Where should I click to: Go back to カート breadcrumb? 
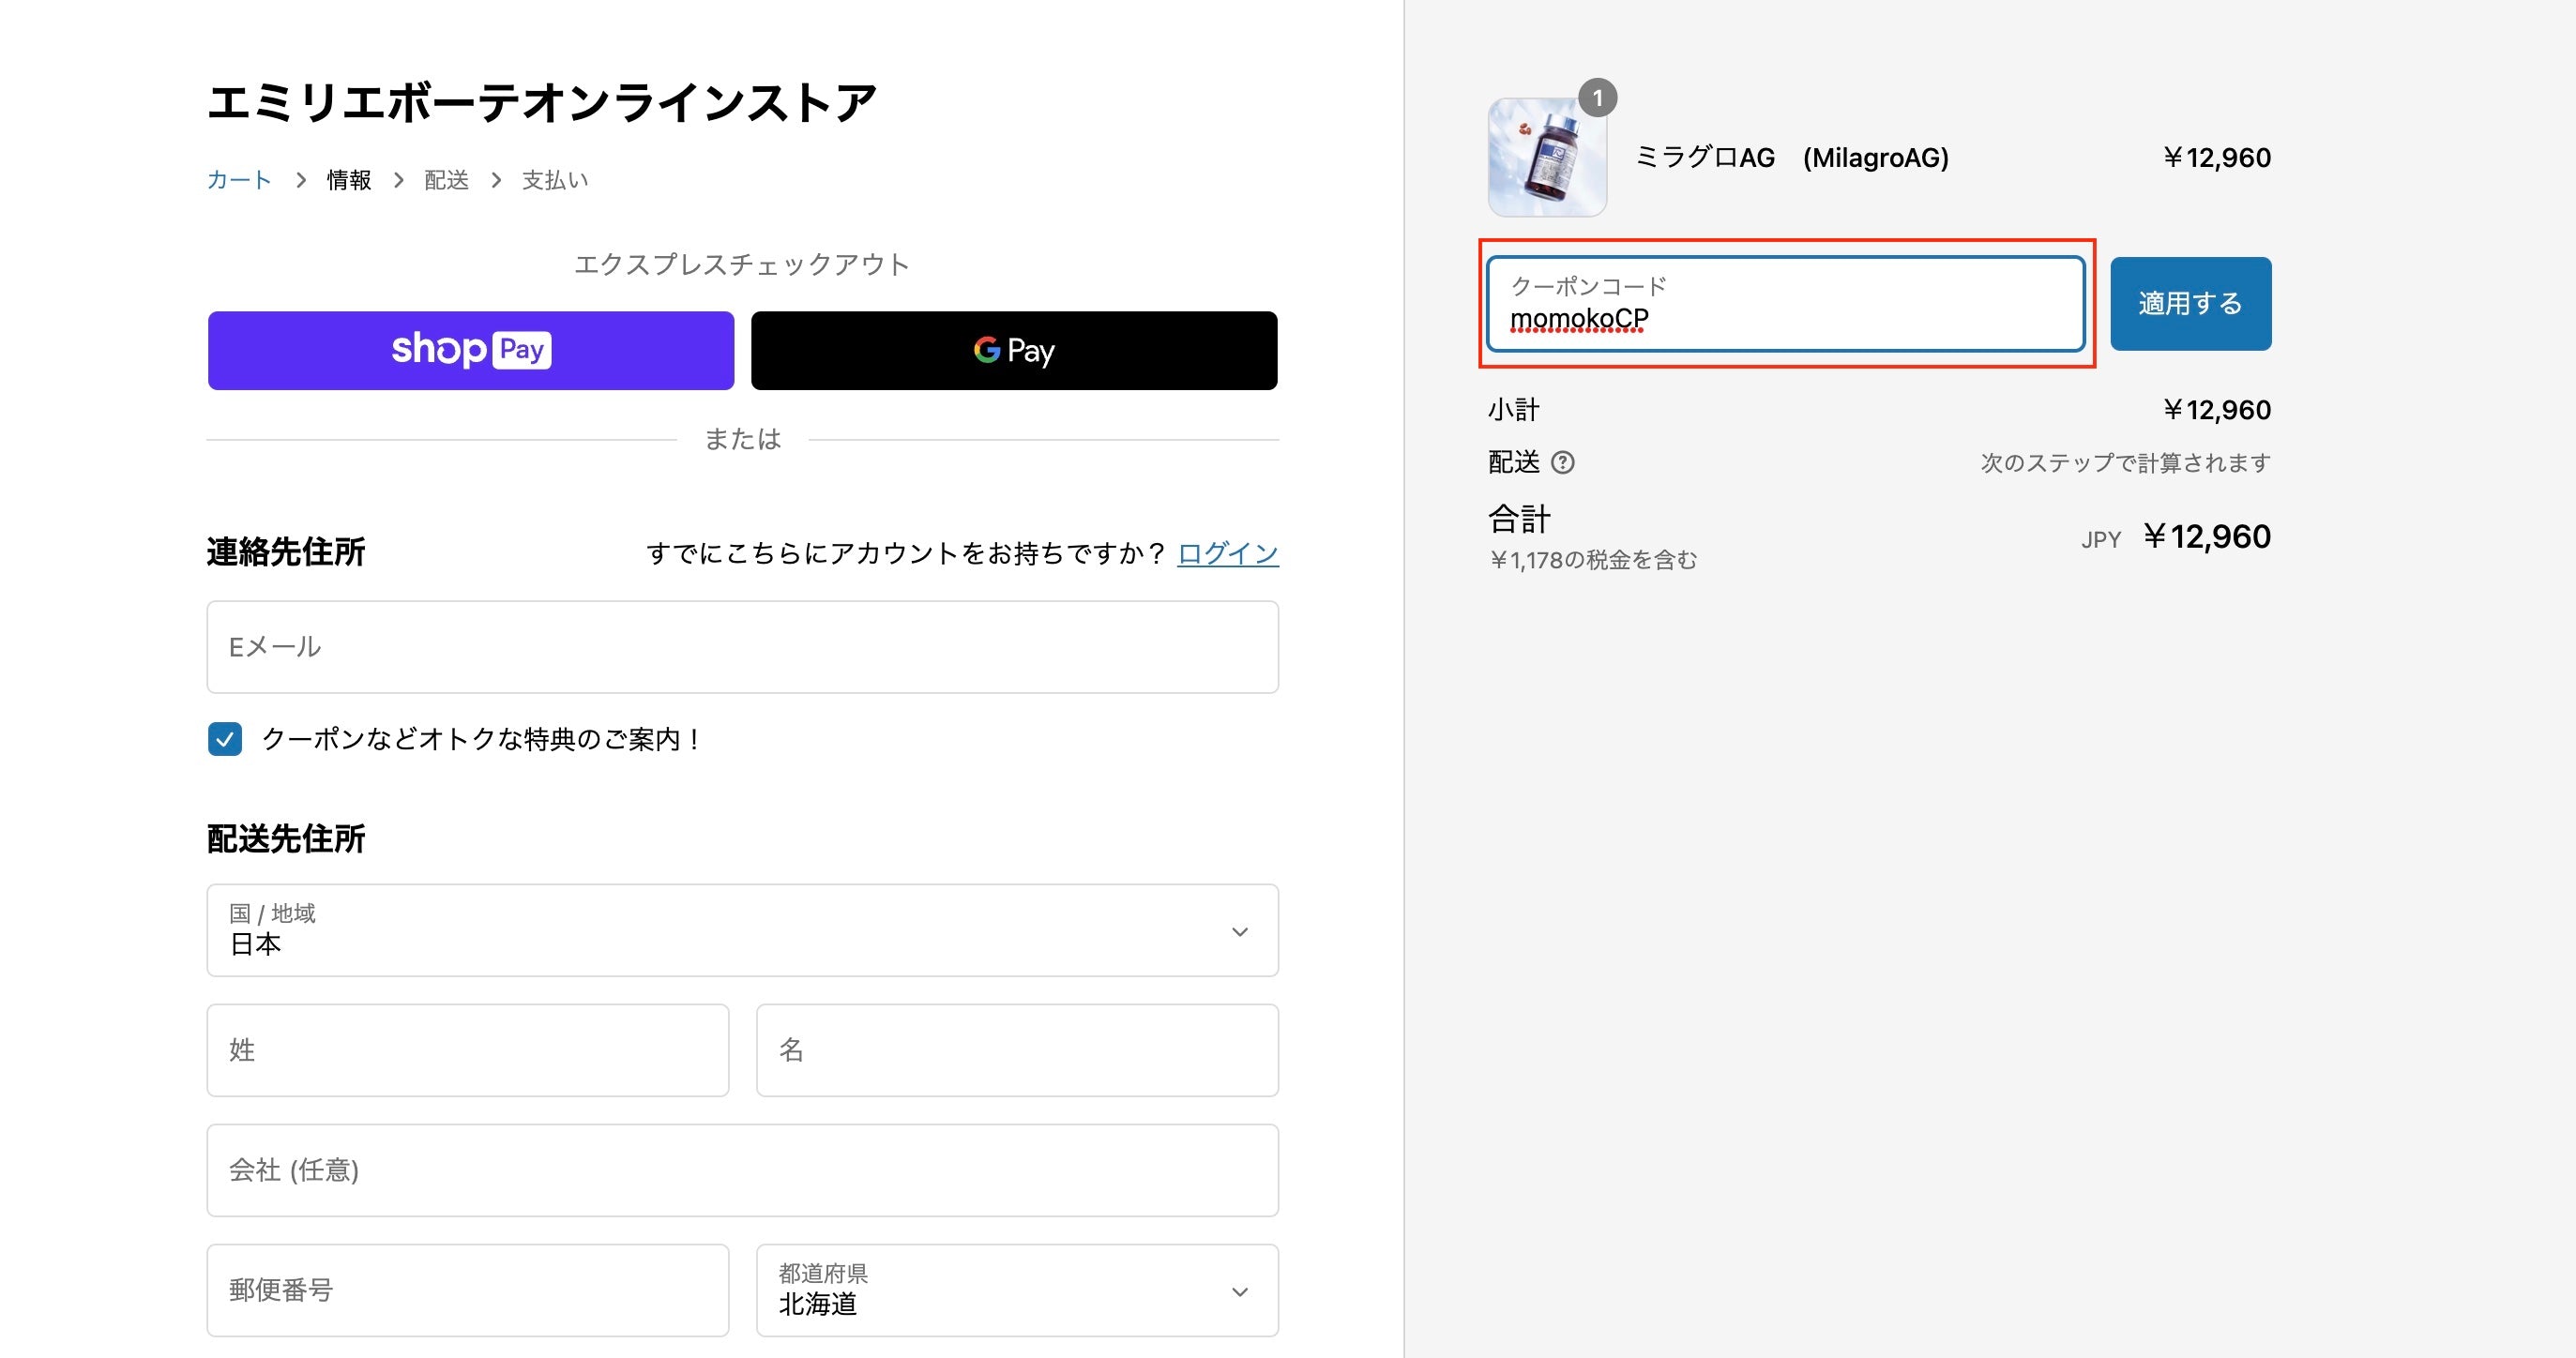pos(239,180)
